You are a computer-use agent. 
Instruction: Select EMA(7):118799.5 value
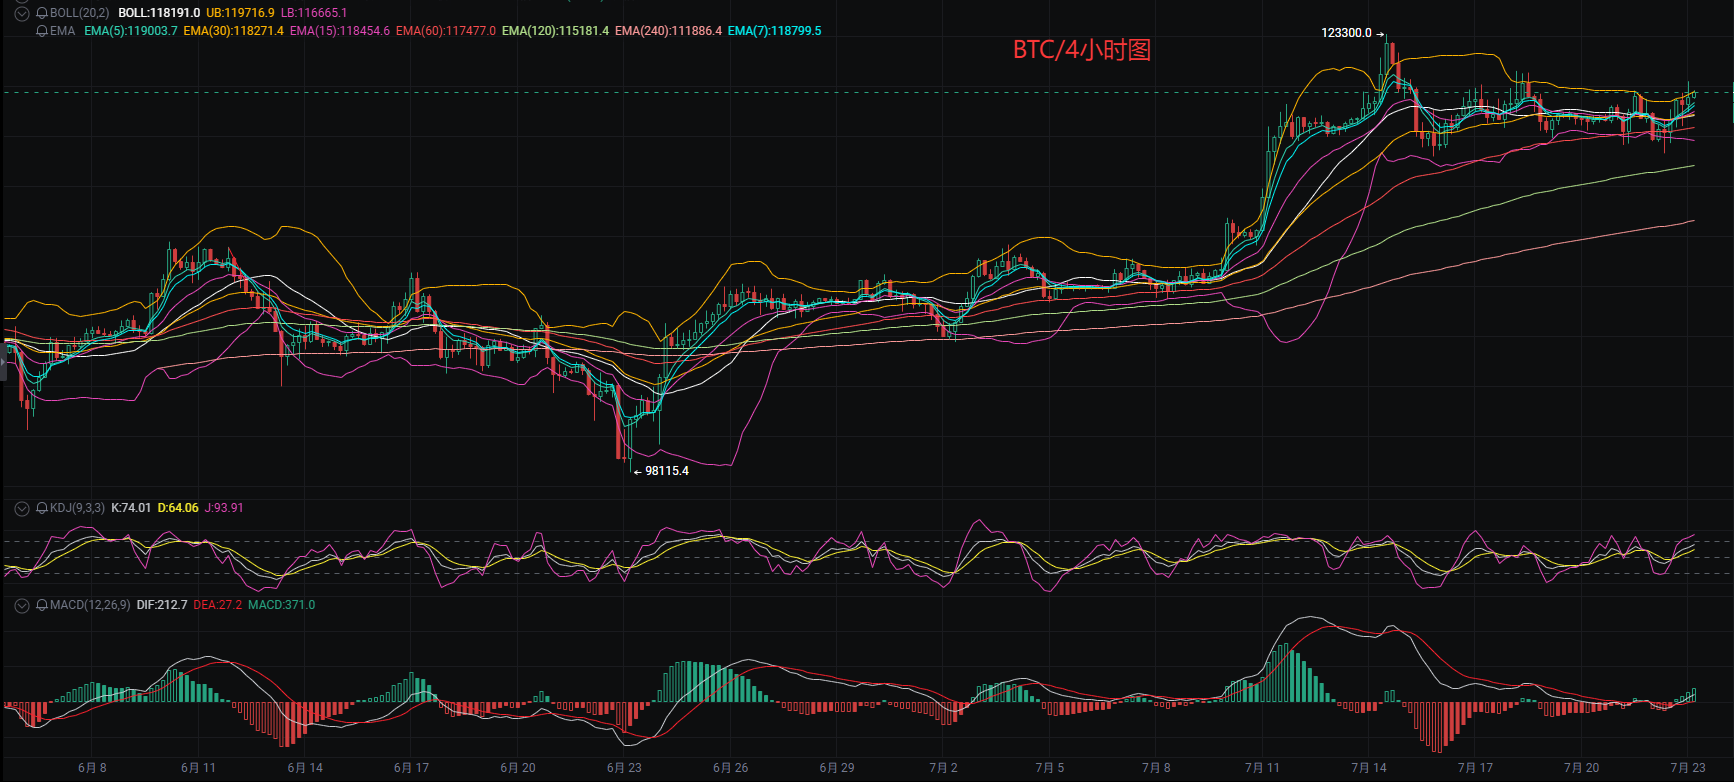775,31
